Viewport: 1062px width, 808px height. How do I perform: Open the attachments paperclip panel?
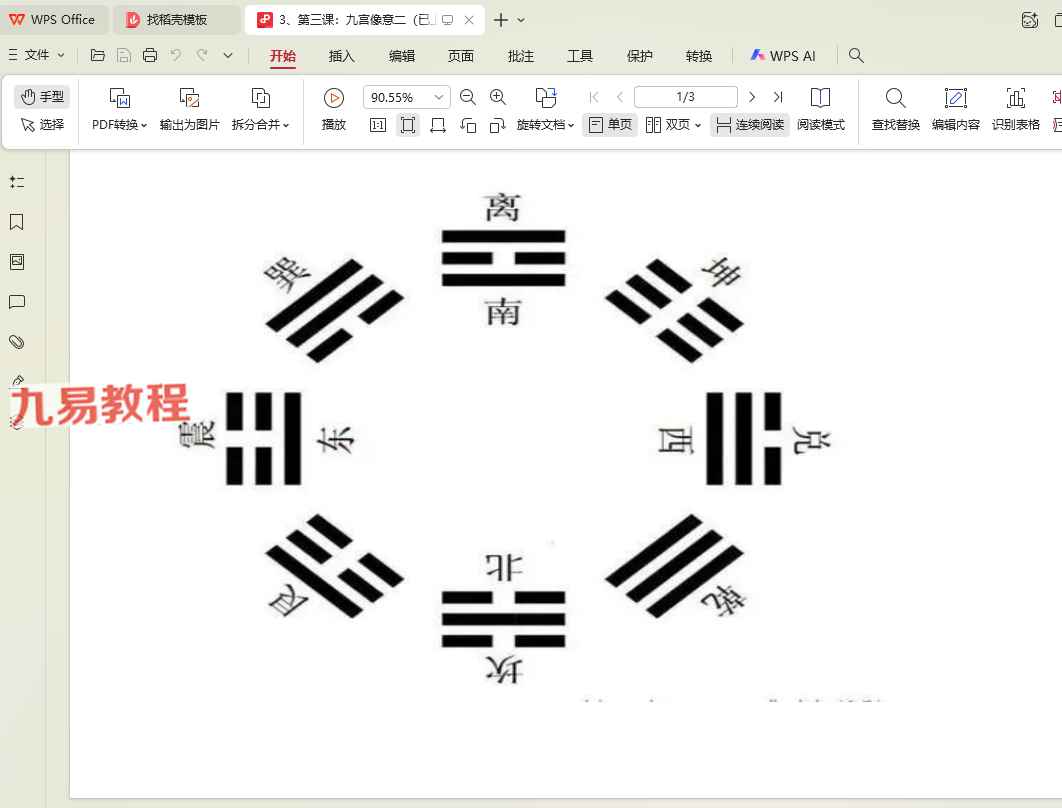point(16,342)
